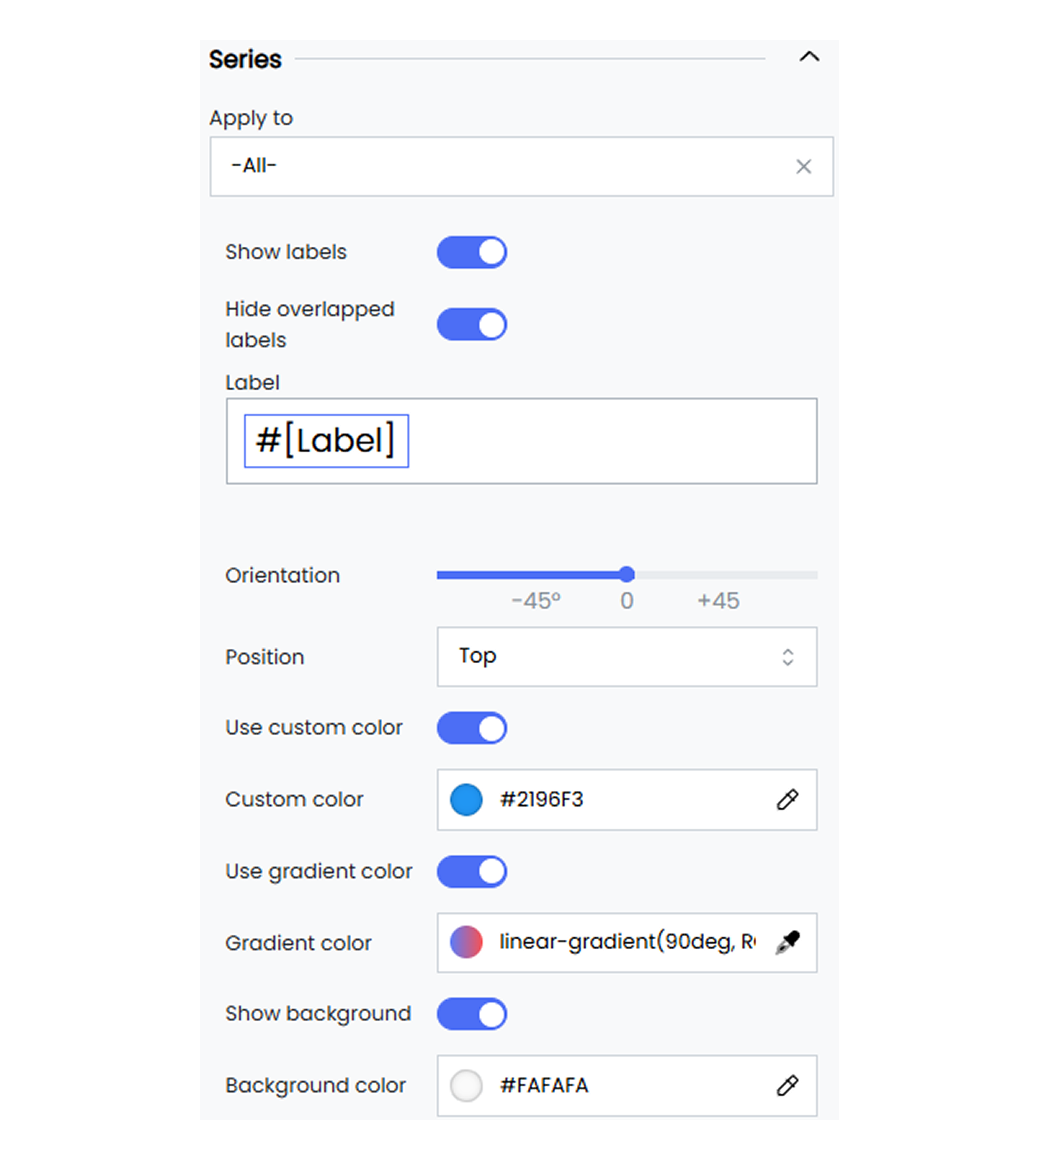Toggle the Show labels switch

(x=472, y=252)
